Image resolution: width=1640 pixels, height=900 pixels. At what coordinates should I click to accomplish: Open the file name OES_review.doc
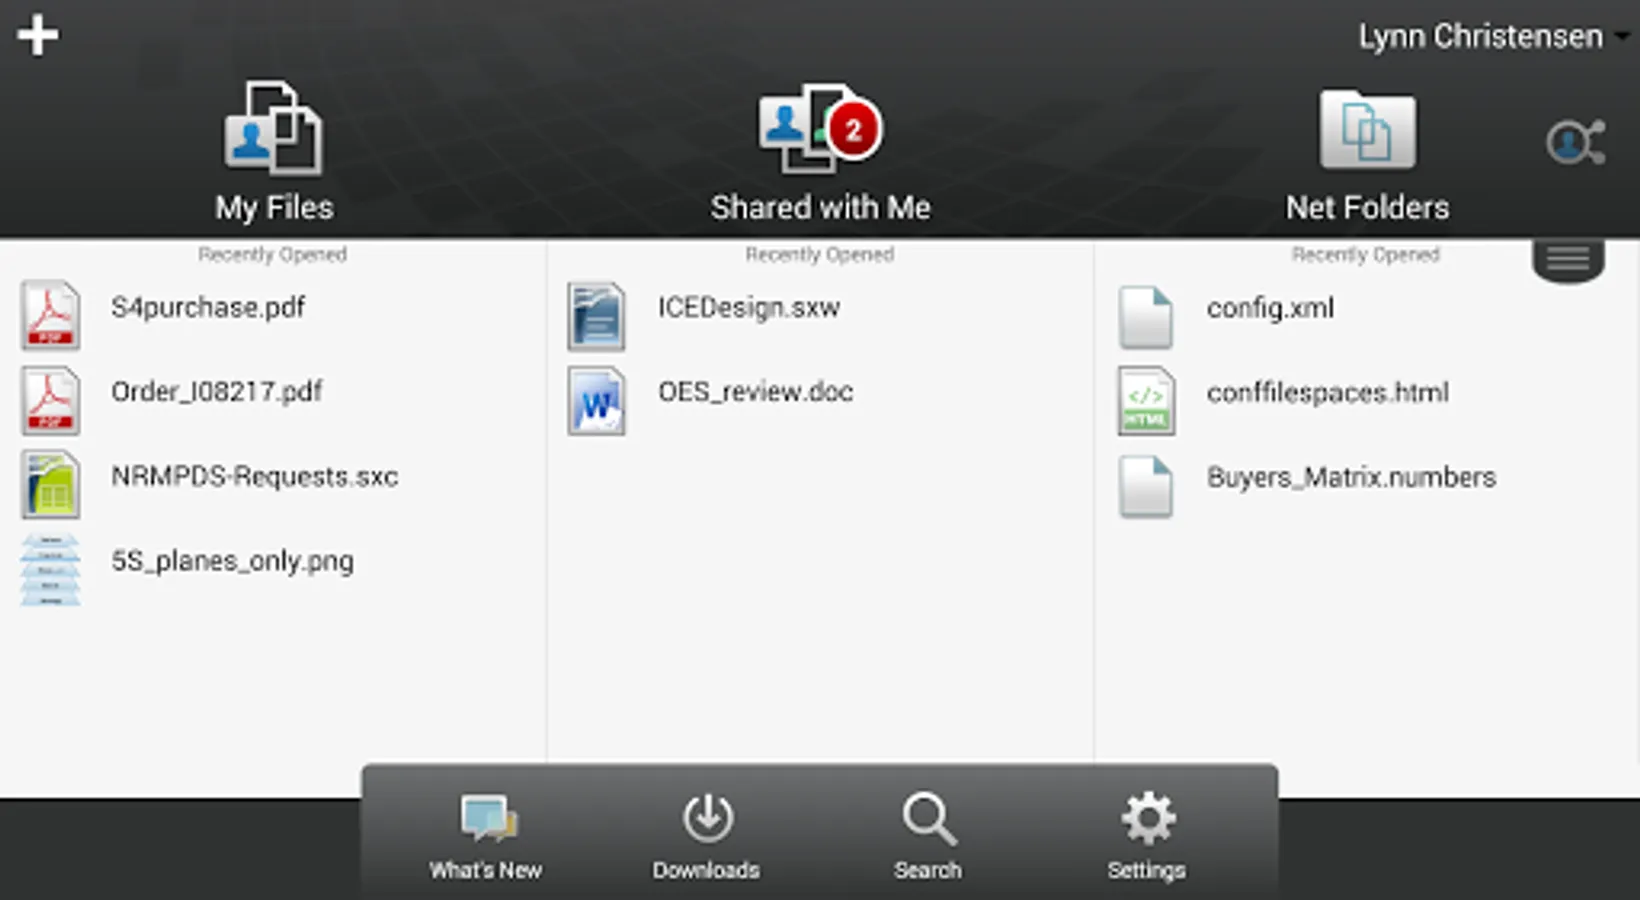coord(755,392)
